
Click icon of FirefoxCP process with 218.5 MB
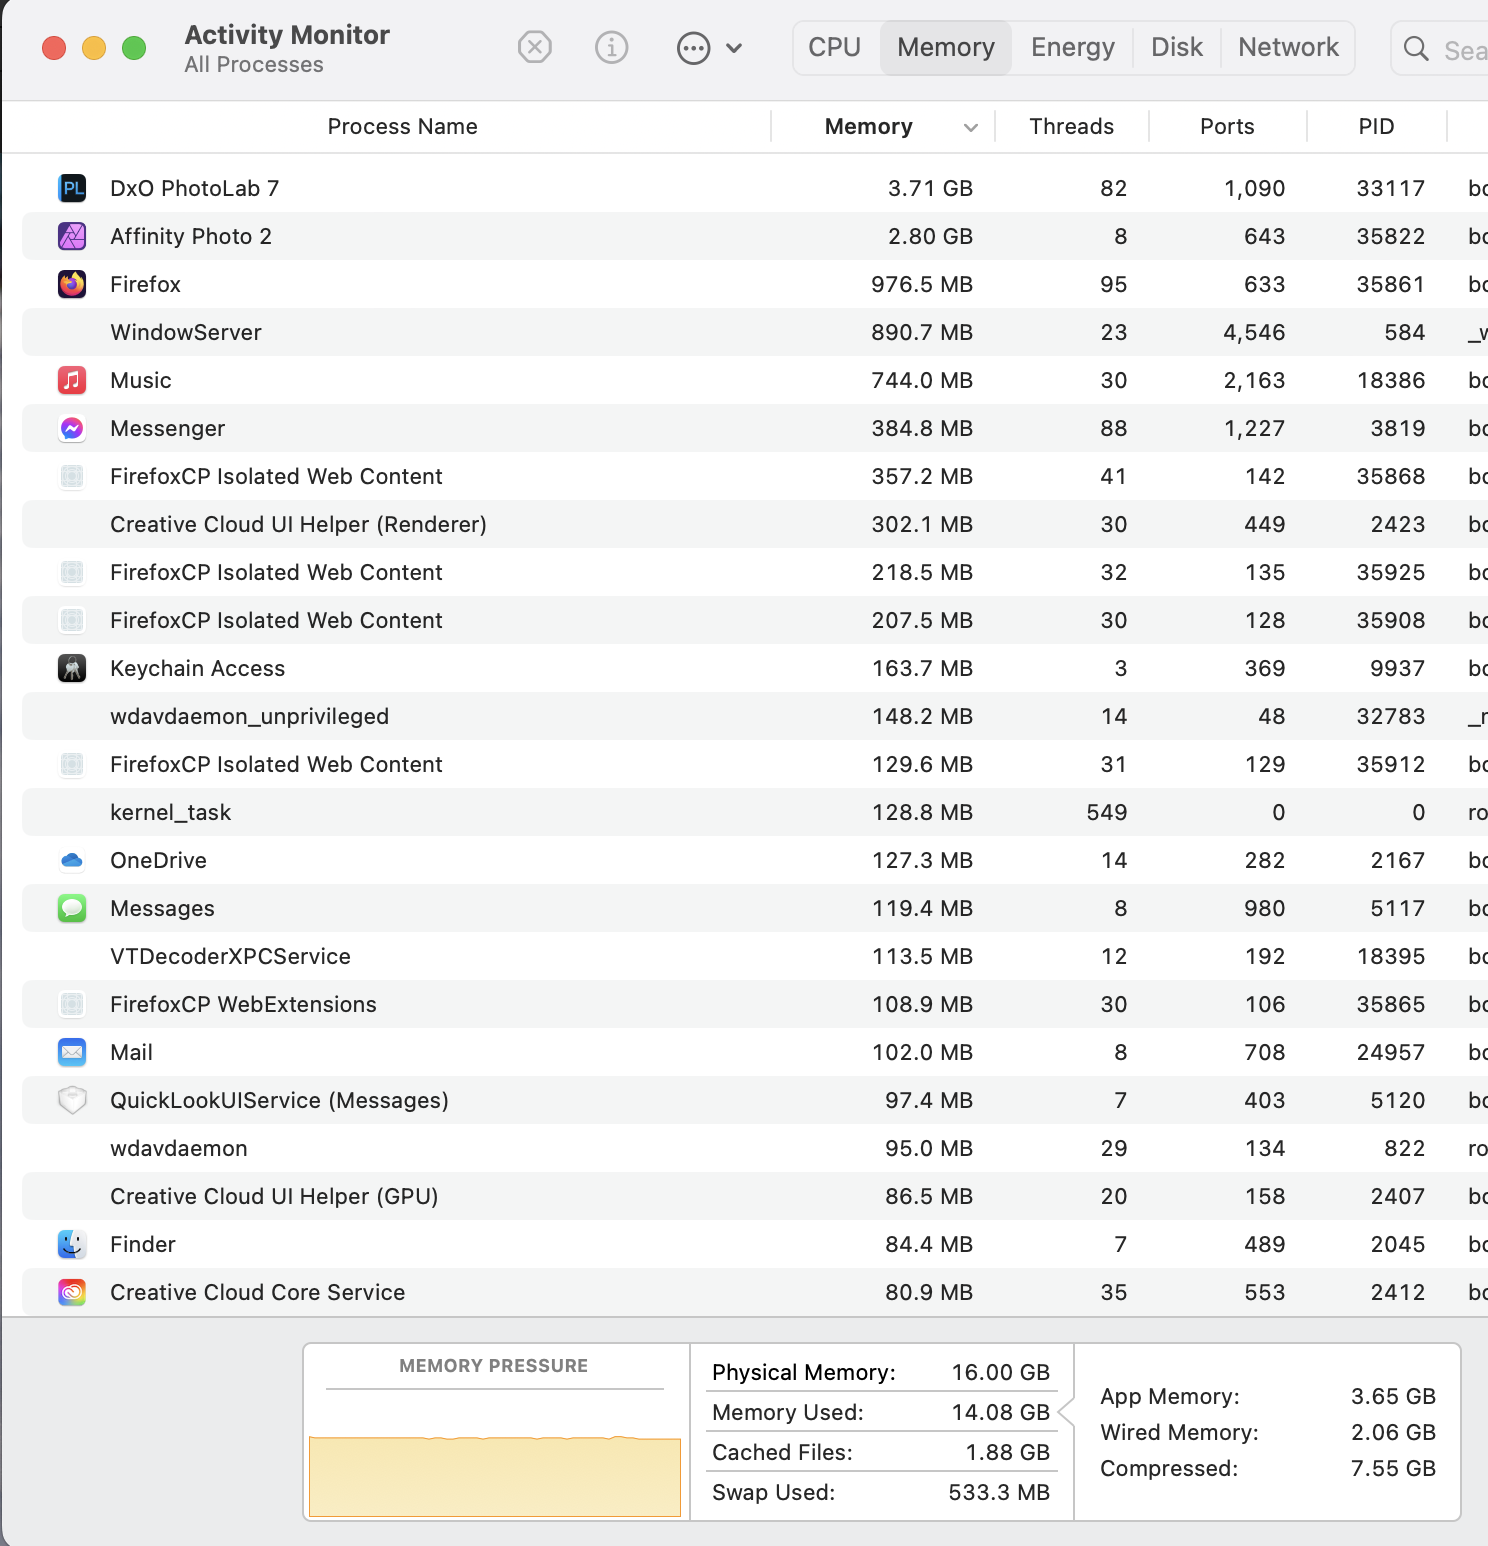point(72,572)
